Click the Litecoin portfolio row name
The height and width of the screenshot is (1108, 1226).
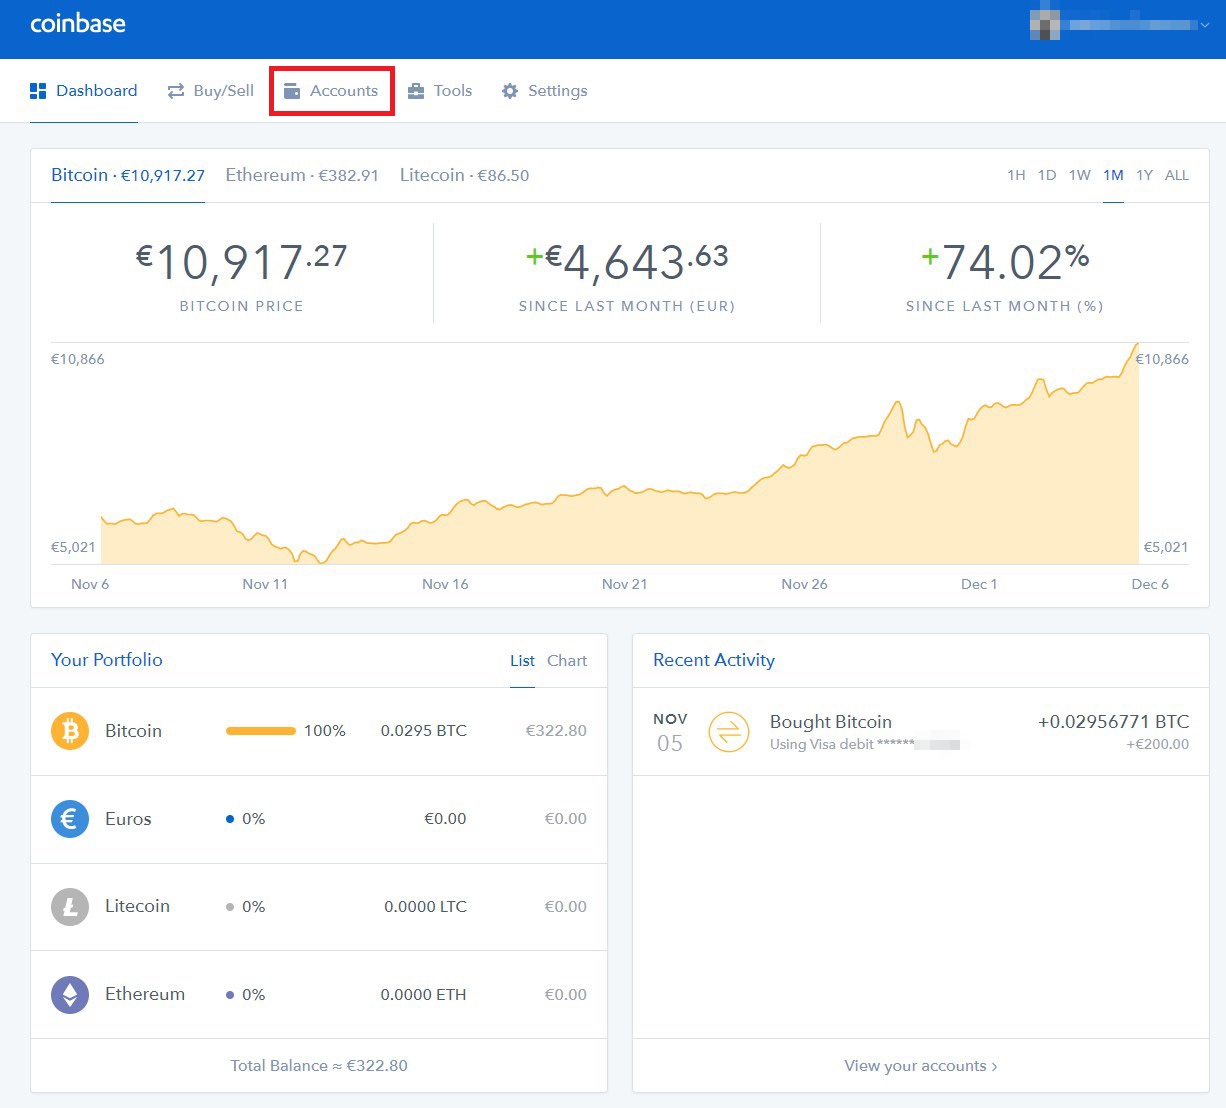(x=137, y=906)
